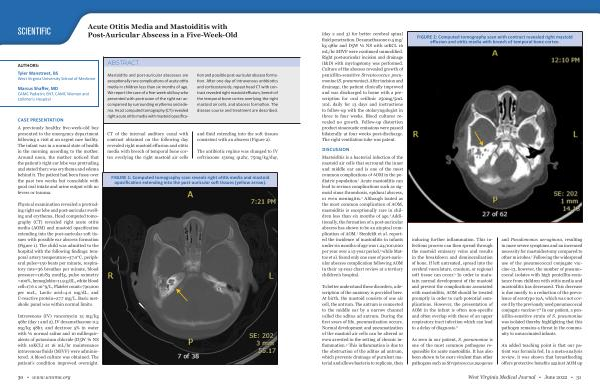Viewport: 600px width, 388px height.
Task: Click the Figure 1 caption box
Action: tap(190, 180)
